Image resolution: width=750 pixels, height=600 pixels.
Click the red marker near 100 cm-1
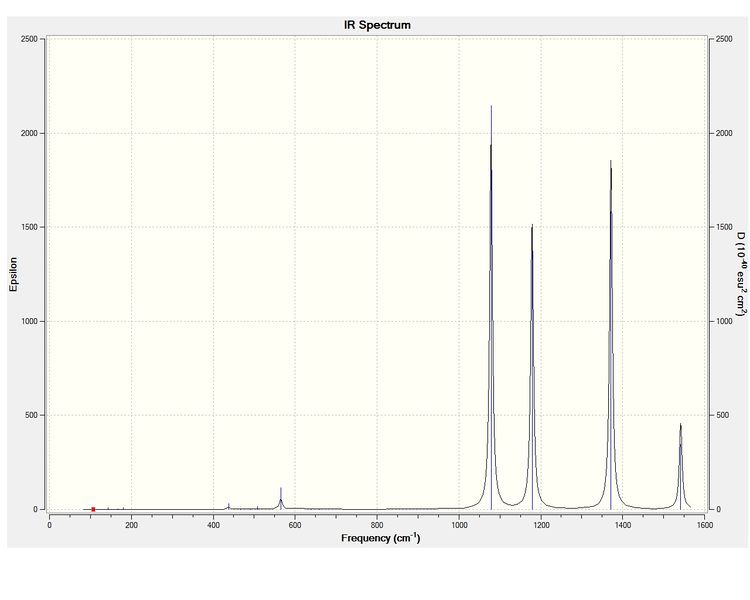pyautogui.click(x=93, y=509)
